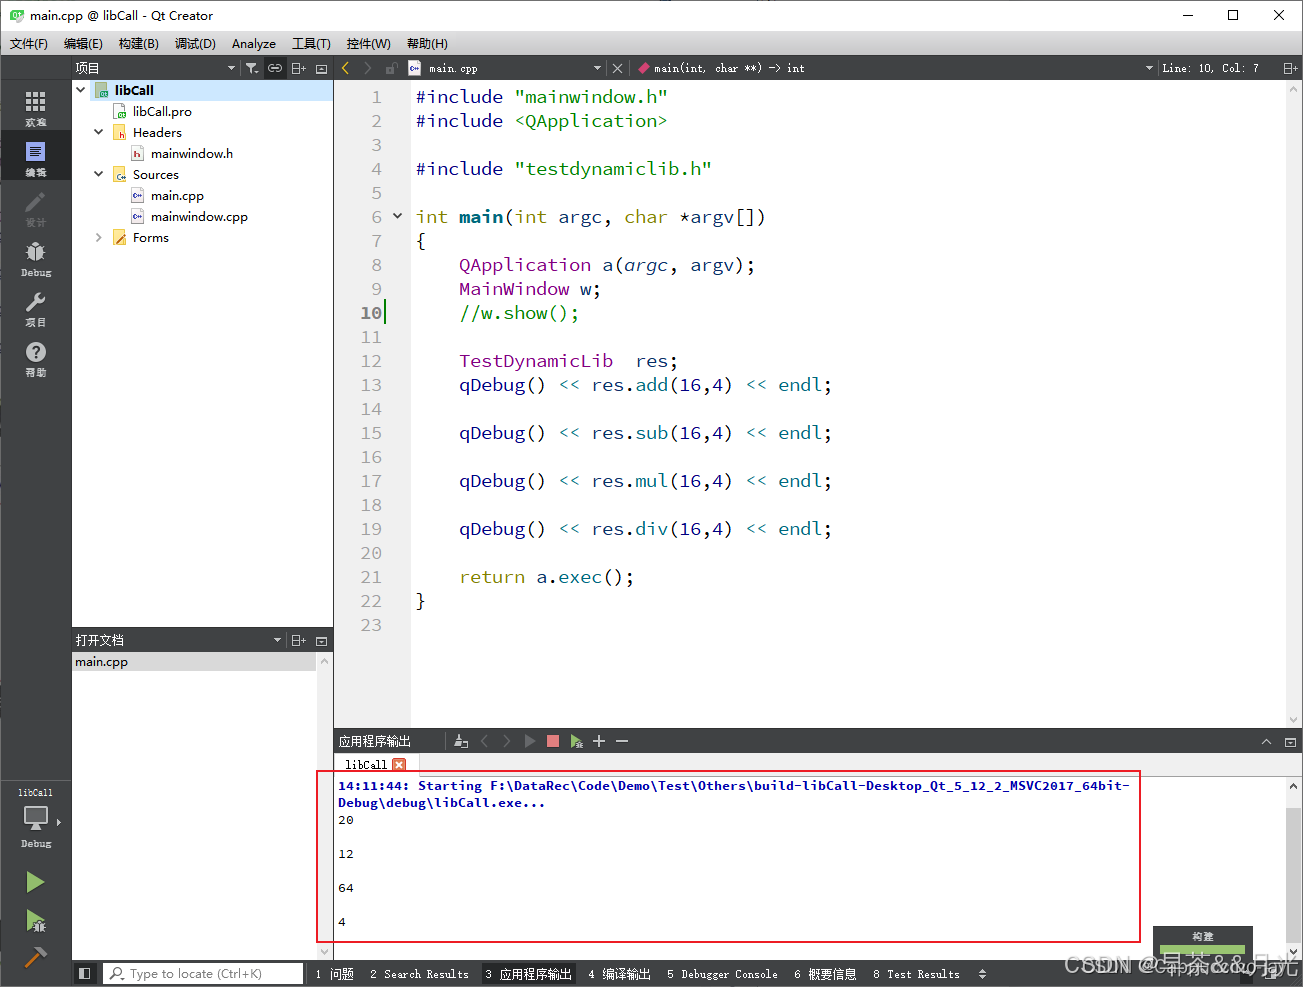
Task: Switch to Debug mode in sidebar
Action: pyautogui.click(x=36, y=258)
